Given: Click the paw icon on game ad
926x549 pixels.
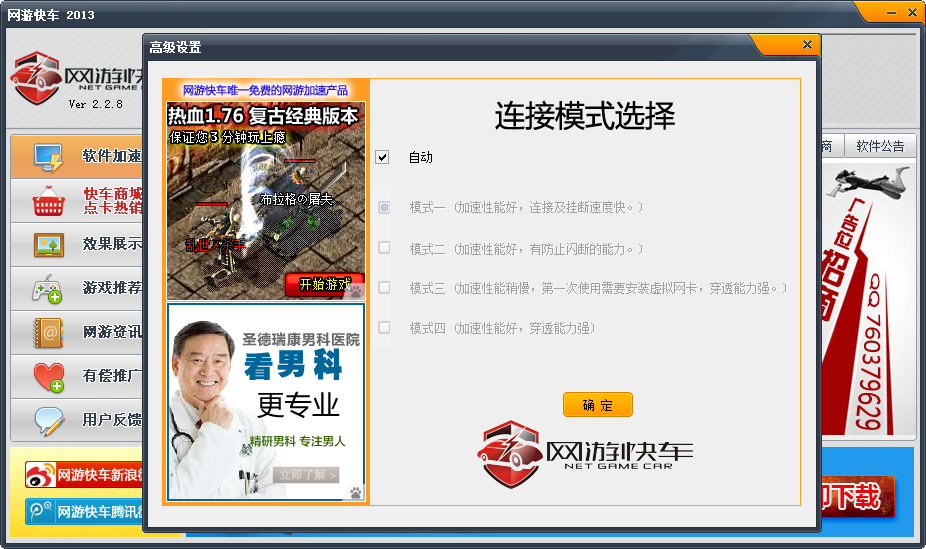Looking at the screenshot, I should click(x=357, y=290).
